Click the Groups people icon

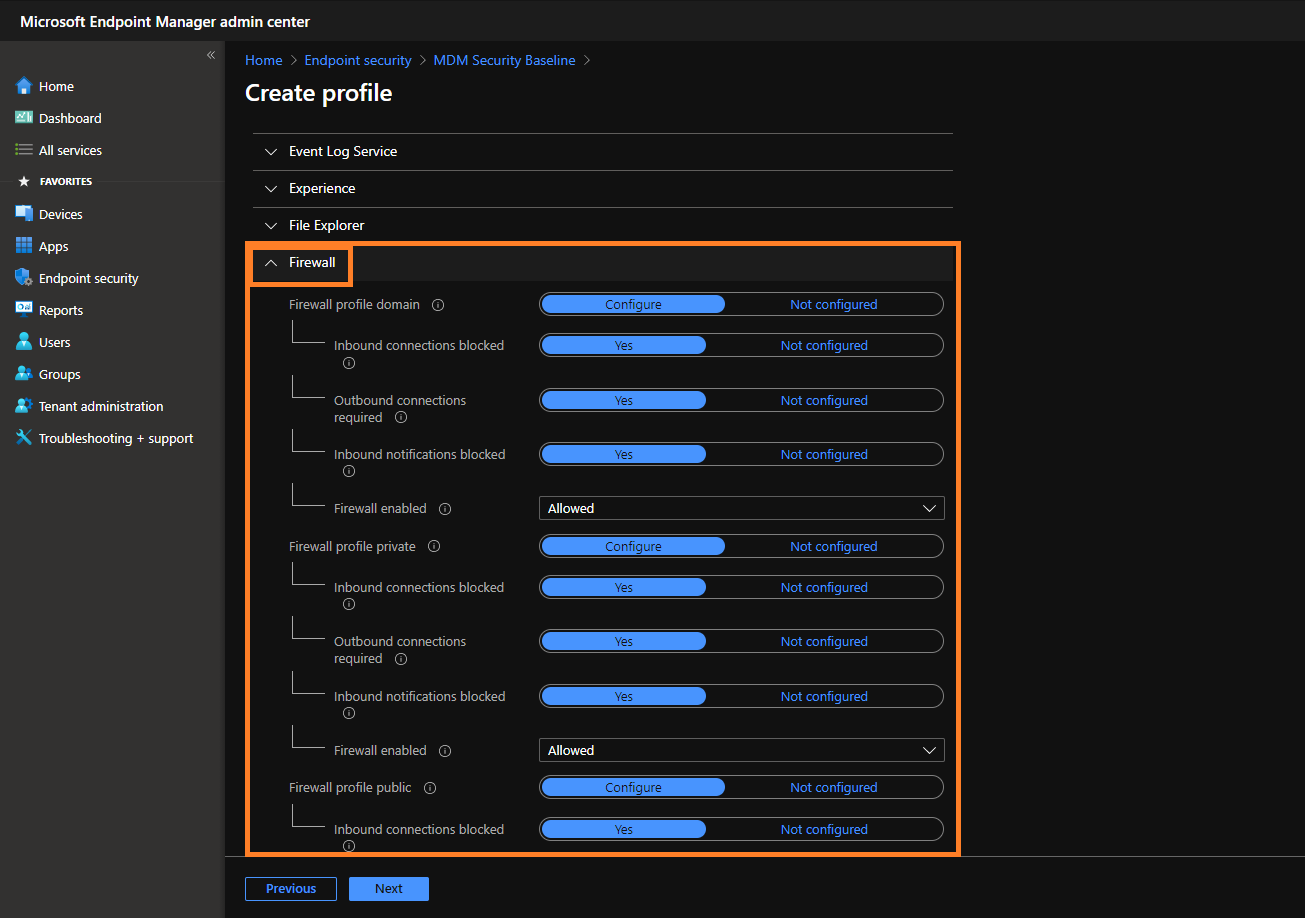(x=24, y=374)
